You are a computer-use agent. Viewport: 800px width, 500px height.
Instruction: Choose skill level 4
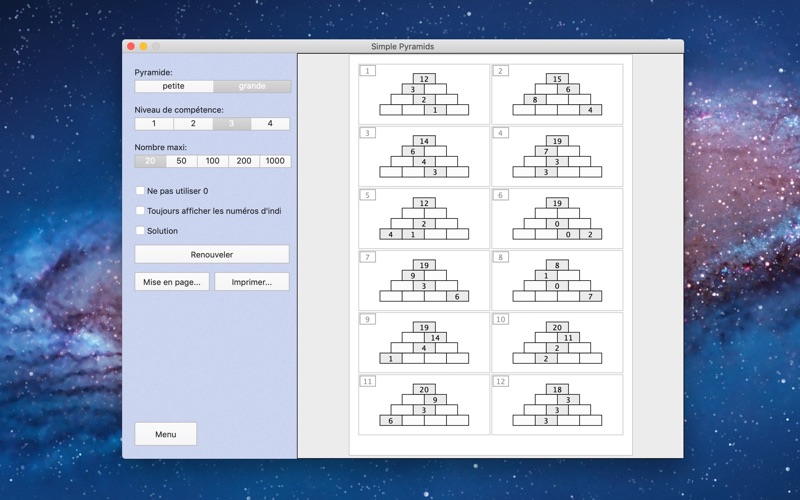click(x=270, y=124)
